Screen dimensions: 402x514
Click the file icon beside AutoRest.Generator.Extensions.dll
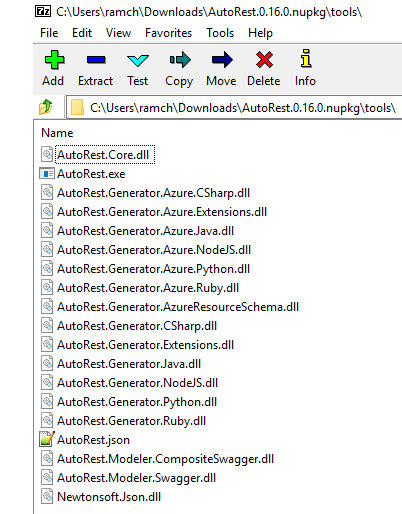47,344
